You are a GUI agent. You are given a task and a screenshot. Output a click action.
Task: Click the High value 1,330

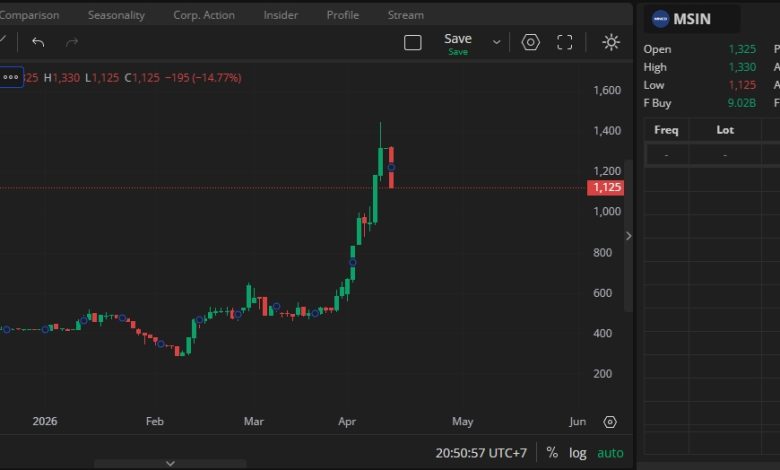742,67
